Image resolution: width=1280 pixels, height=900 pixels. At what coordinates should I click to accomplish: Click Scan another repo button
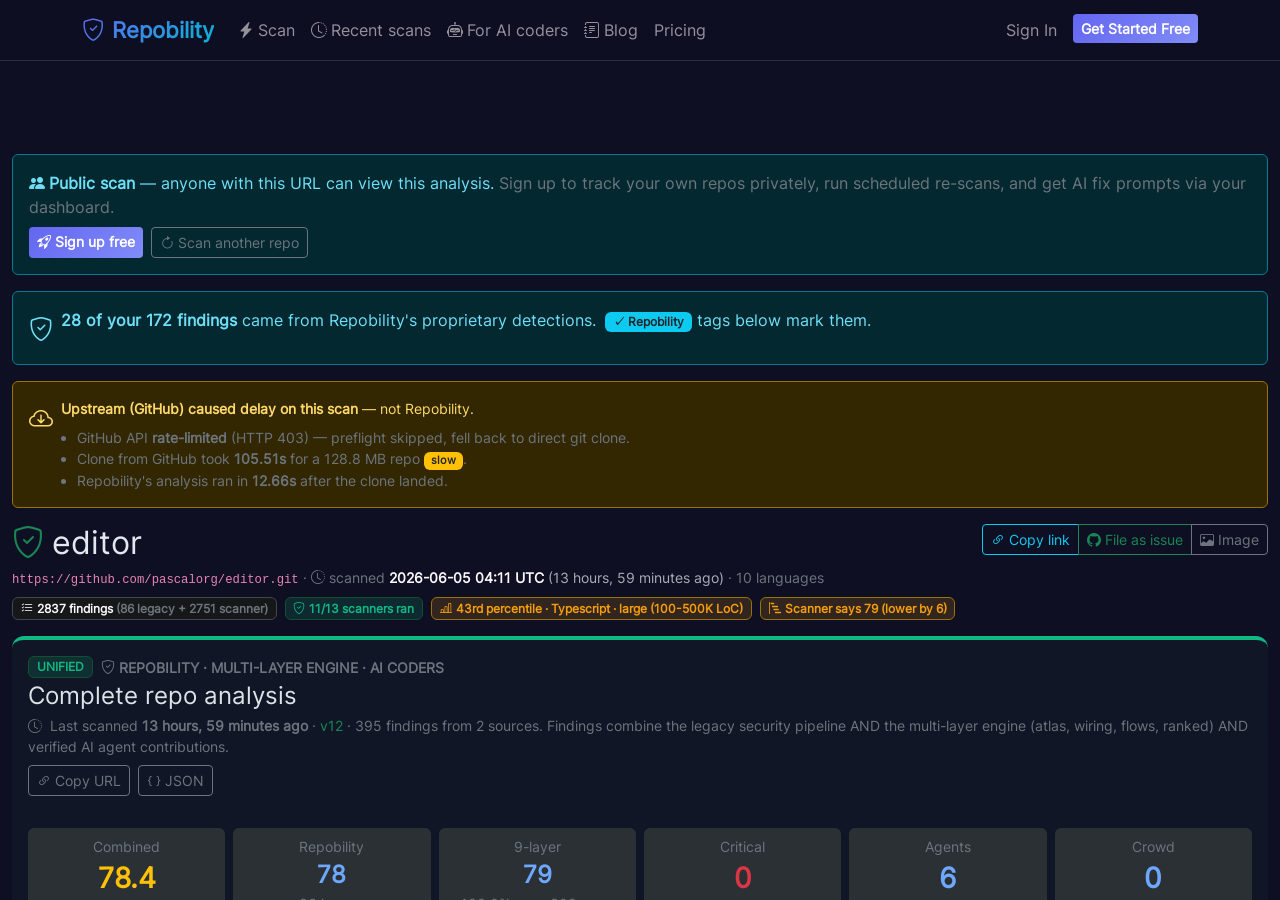tap(229, 242)
